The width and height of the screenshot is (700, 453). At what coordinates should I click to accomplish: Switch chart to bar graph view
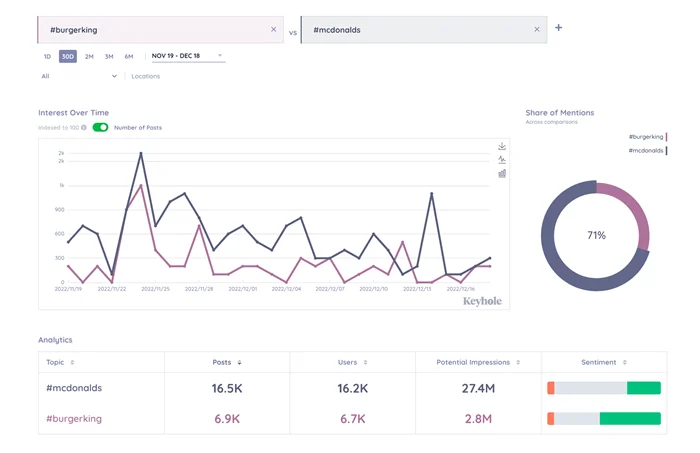point(502,173)
